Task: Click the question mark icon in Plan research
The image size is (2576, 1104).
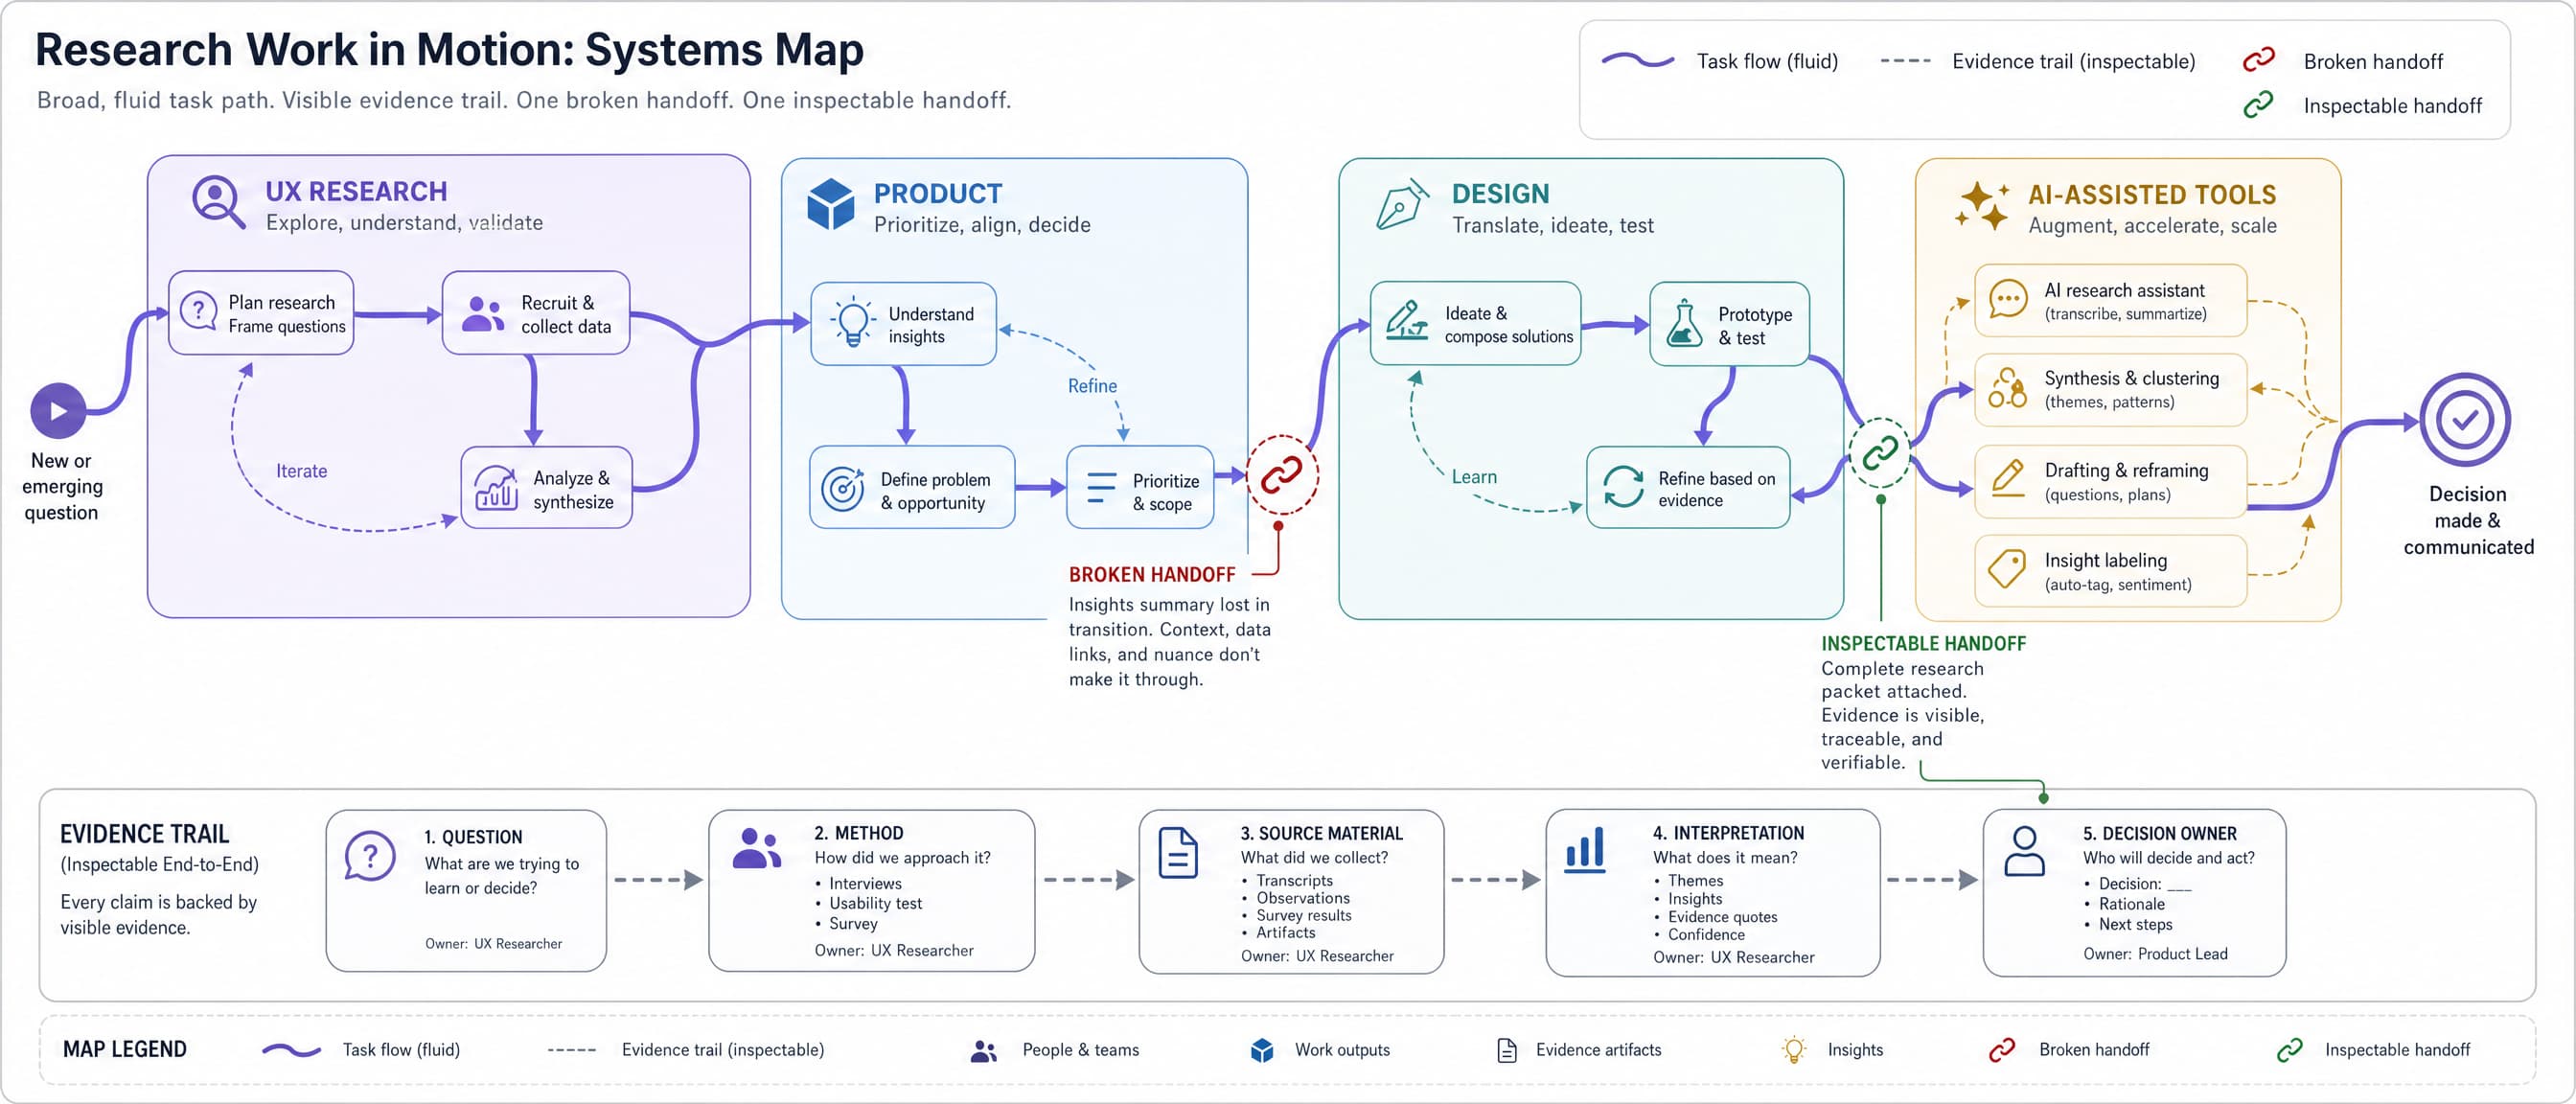Action: point(198,311)
